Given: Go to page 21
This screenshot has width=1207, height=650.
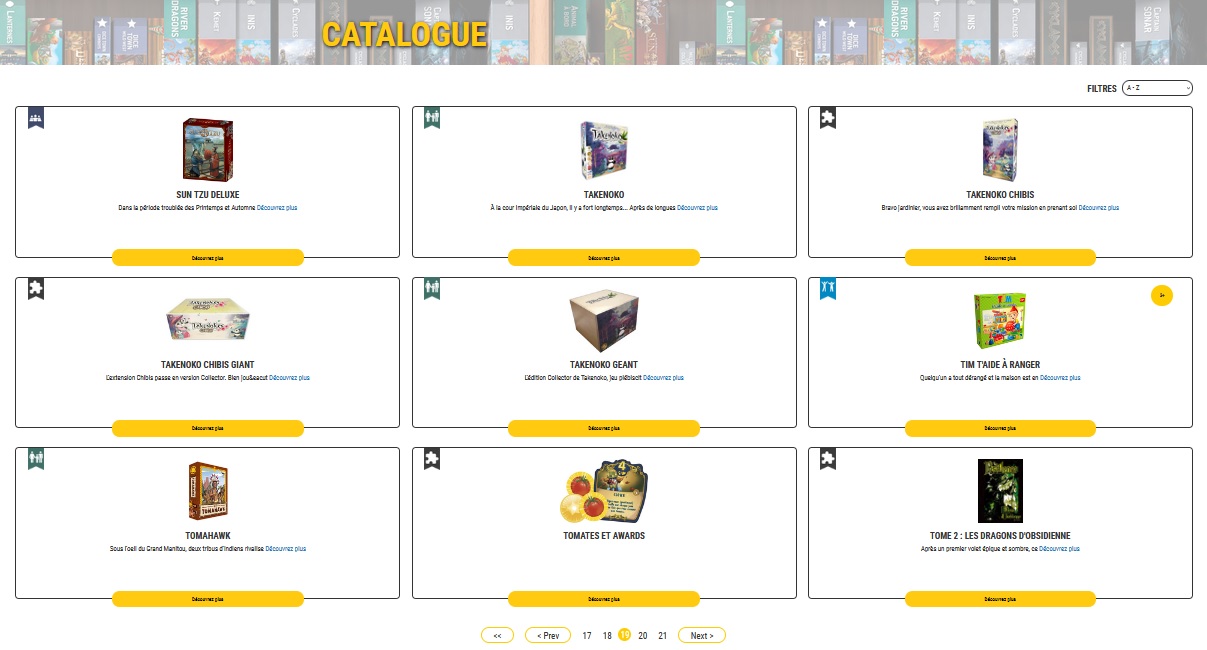Looking at the screenshot, I should pyautogui.click(x=663, y=636).
